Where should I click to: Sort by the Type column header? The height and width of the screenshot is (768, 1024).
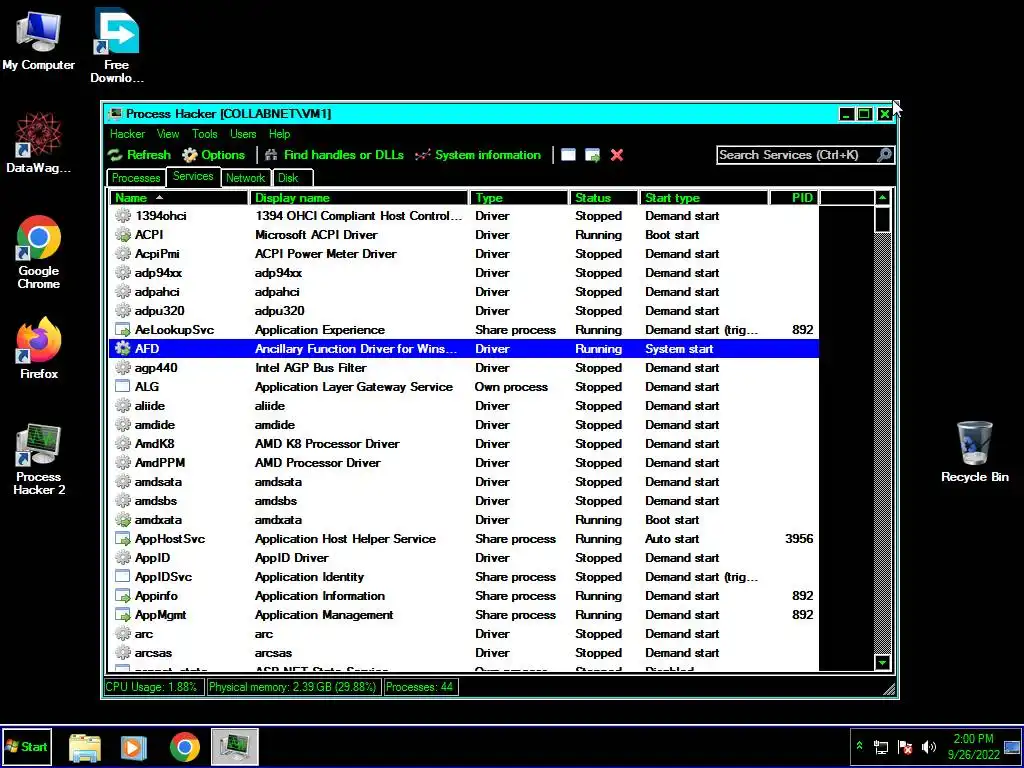519,198
